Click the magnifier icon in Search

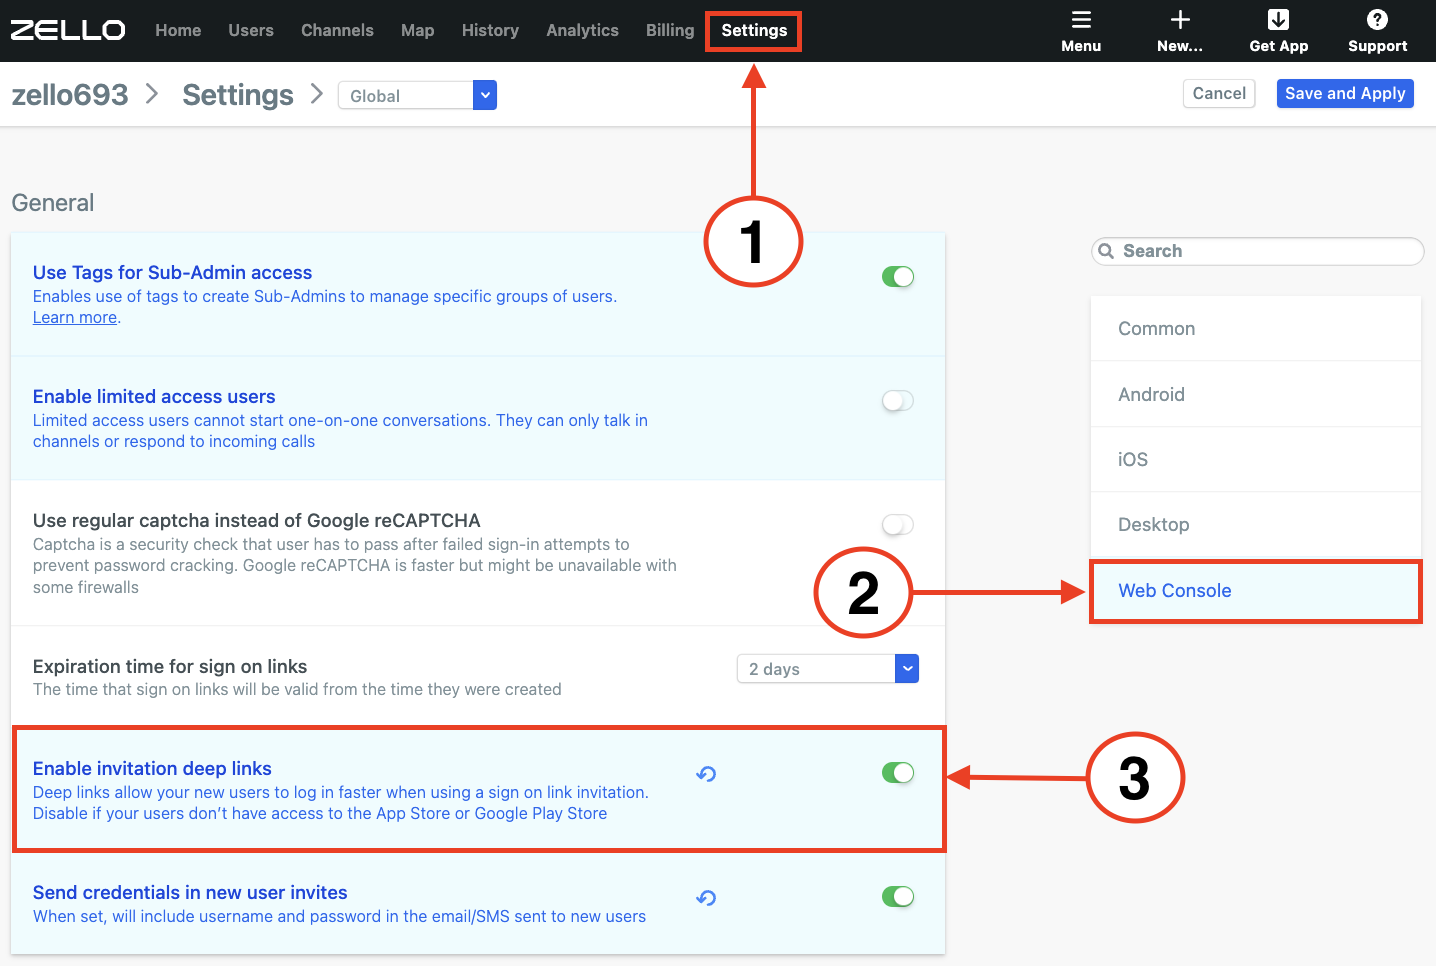pos(1106,251)
